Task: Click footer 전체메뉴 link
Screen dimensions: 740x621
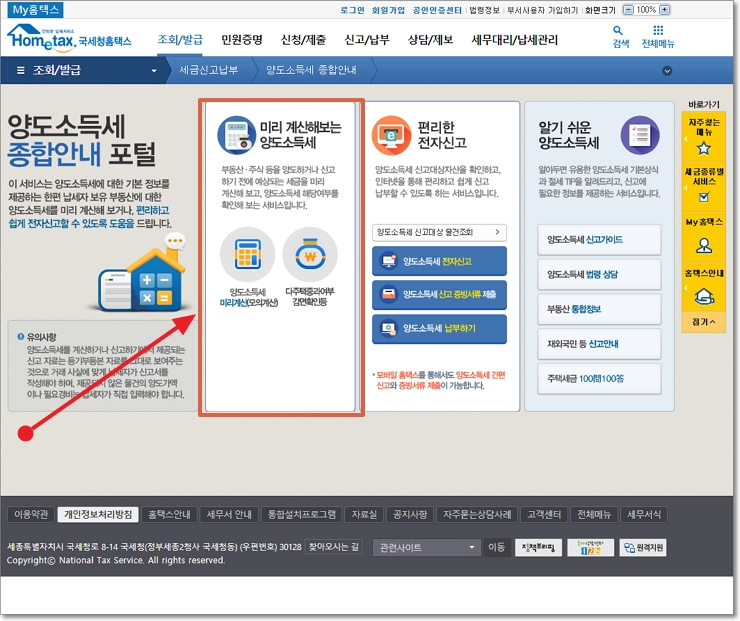Action: click(594, 514)
